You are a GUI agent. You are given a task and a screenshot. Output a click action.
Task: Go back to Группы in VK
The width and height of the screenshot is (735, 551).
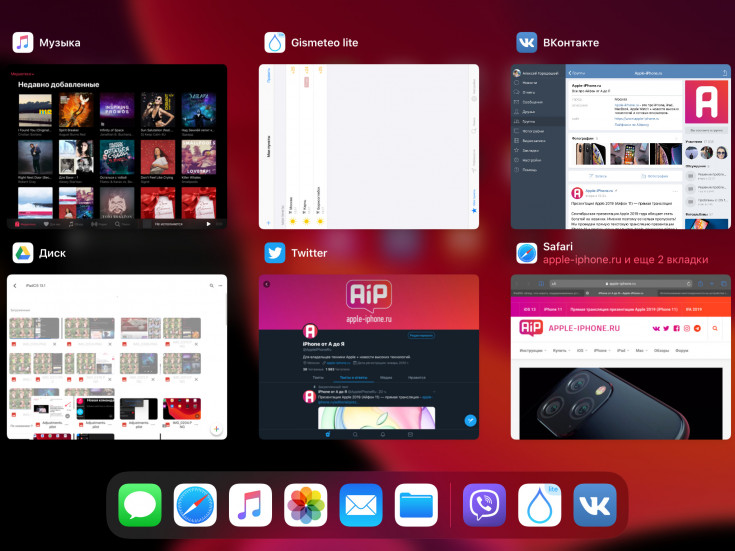pos(577,73)
